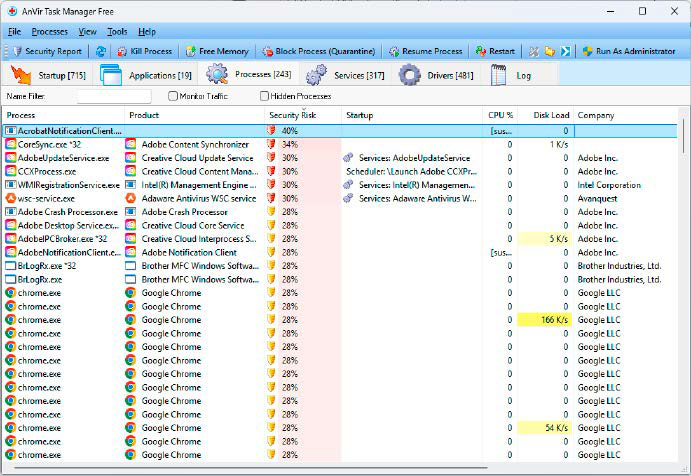This screenshot has height=476, width=691.
Task: Switch to the Drivers tab
Action: [436, 75]
